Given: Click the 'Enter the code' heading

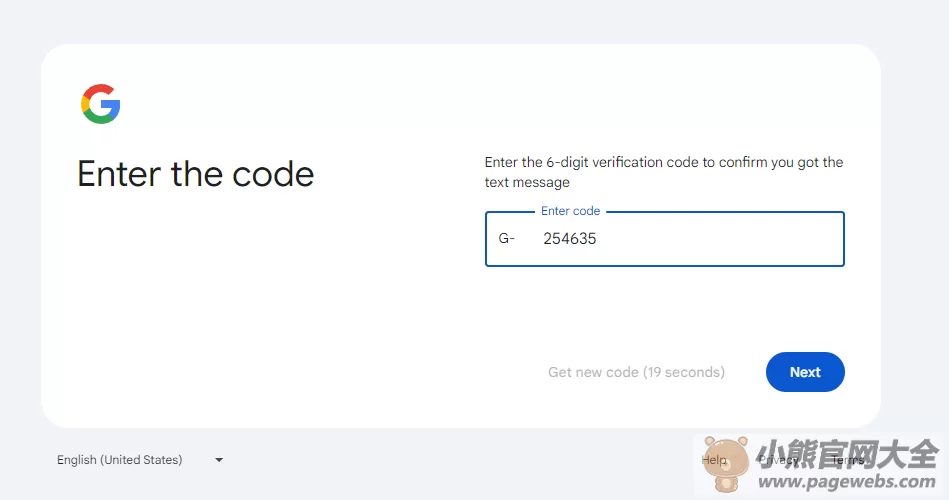Looking at the screenshot, I should coord(195,174).
